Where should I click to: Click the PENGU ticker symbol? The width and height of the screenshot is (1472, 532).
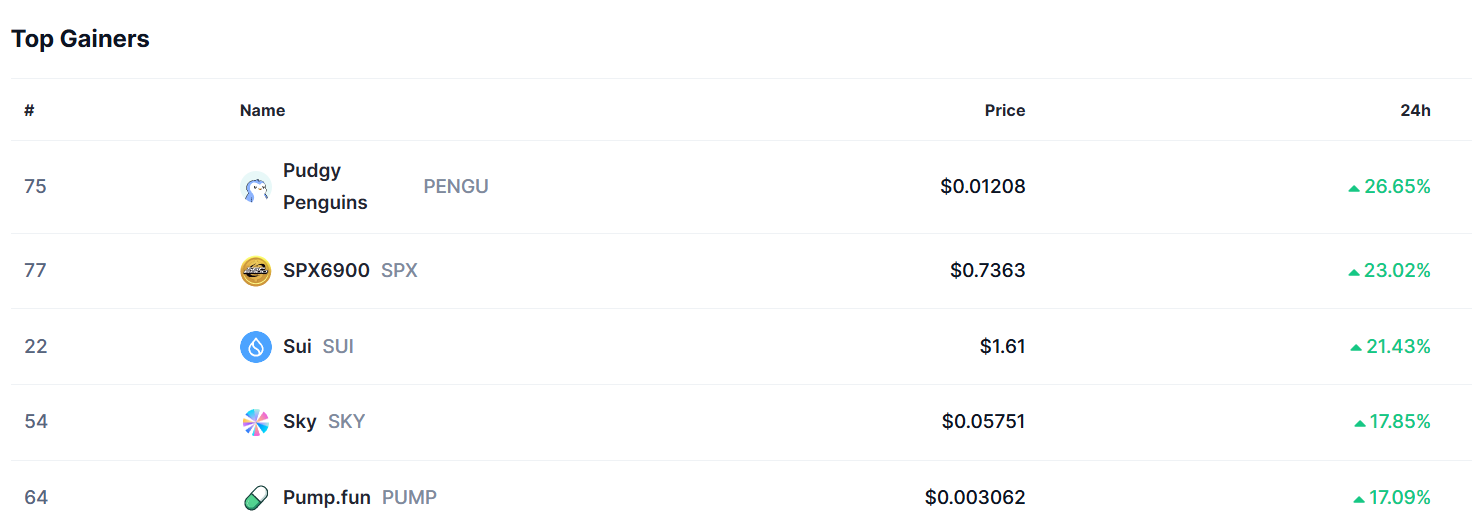point(456,186)
